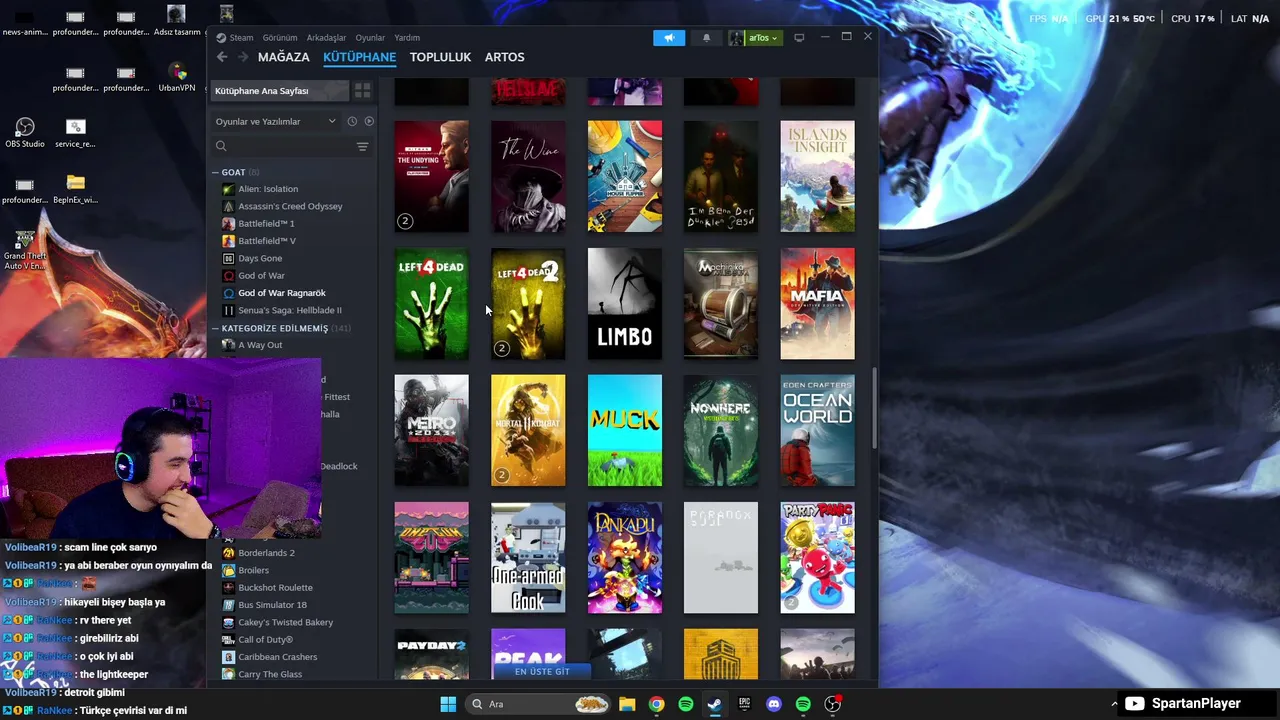Open Alien: Isolation in sidebar
Viewport: 1280px width, 720px height.
[x=268, y=189]
